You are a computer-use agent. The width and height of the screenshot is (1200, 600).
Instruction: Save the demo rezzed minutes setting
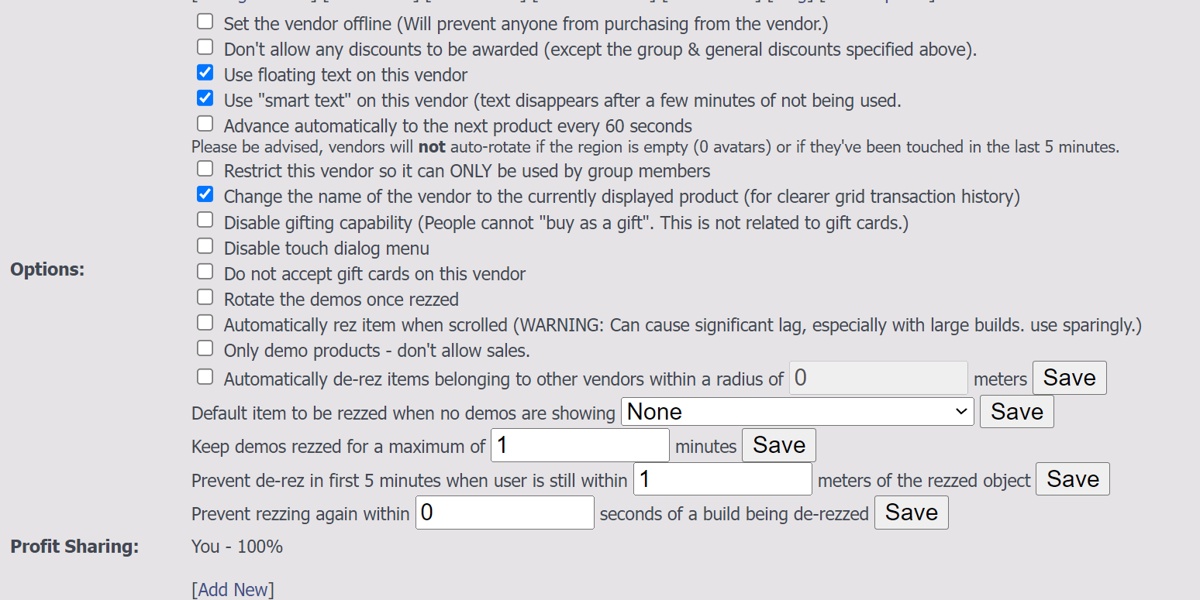tap(779, 445)
